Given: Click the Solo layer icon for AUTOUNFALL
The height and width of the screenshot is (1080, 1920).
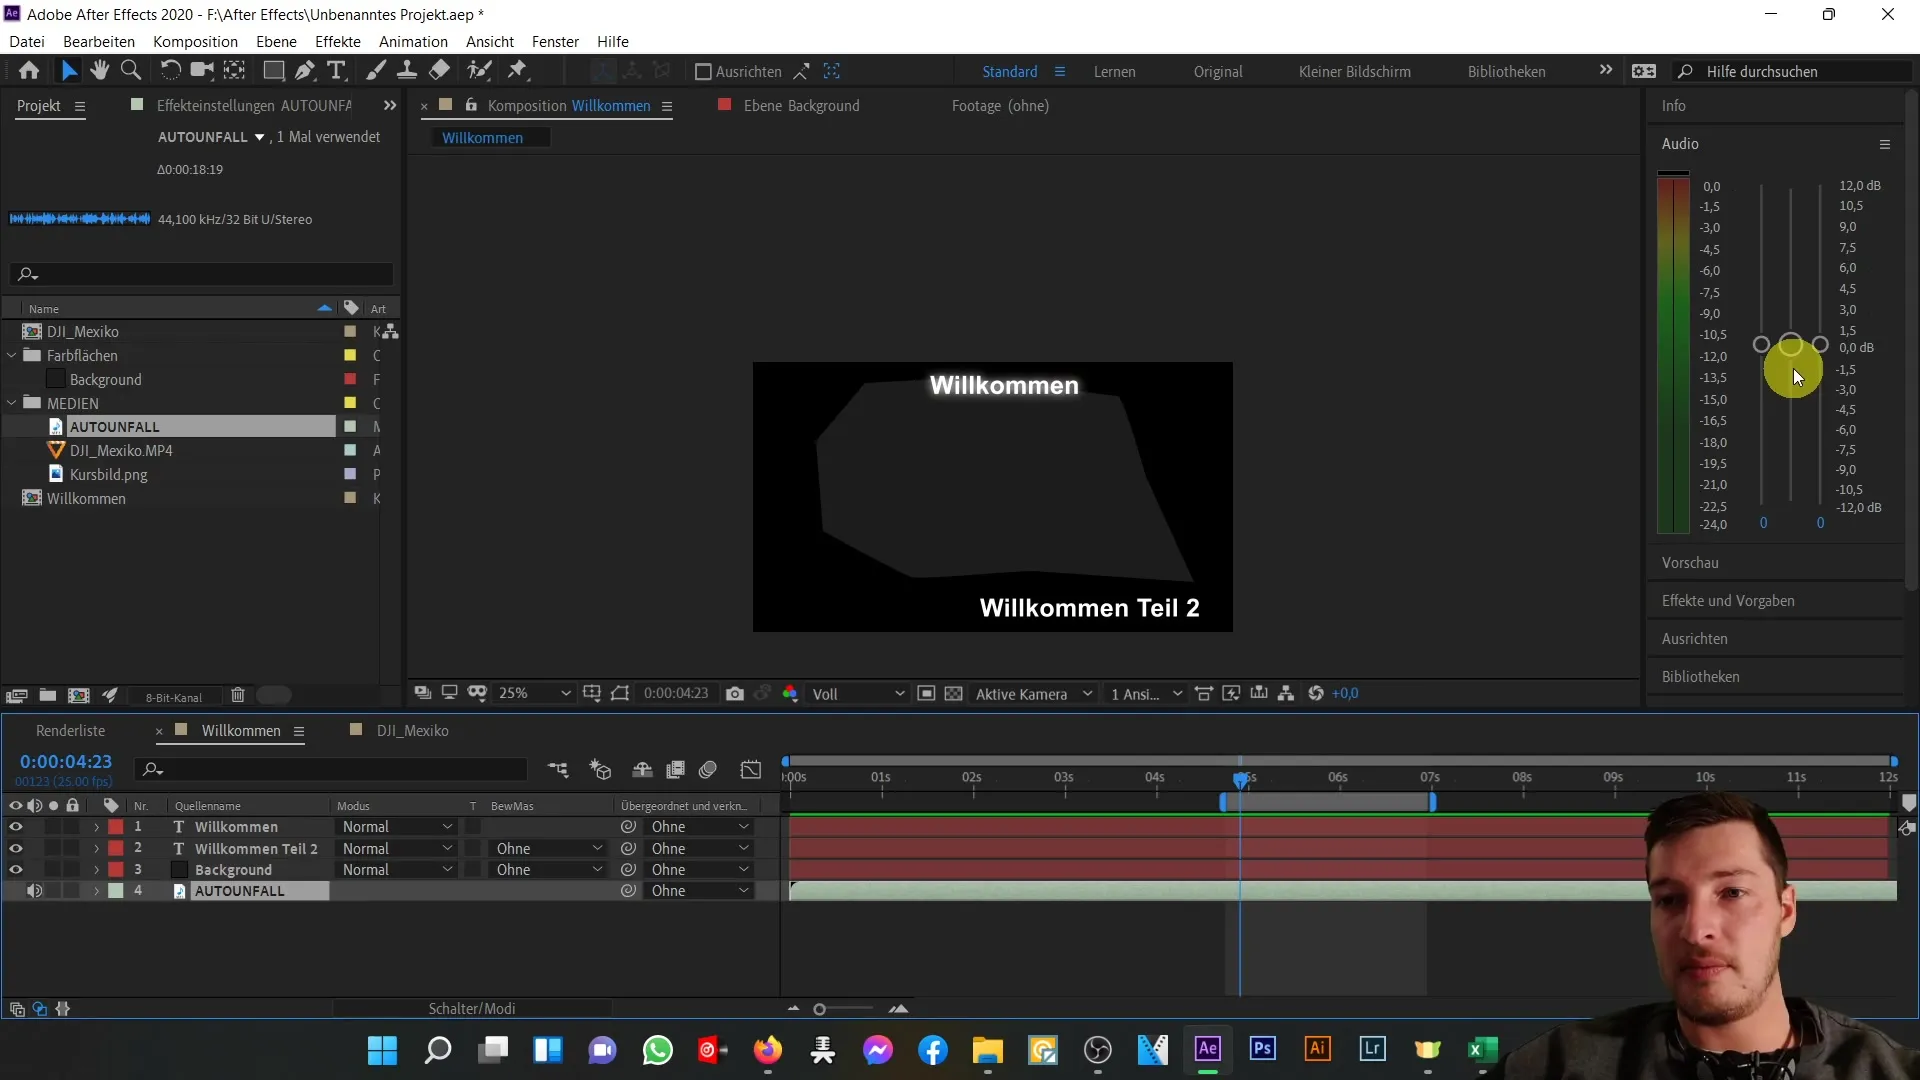Looking at the screenshot, I should coord(53,890).
